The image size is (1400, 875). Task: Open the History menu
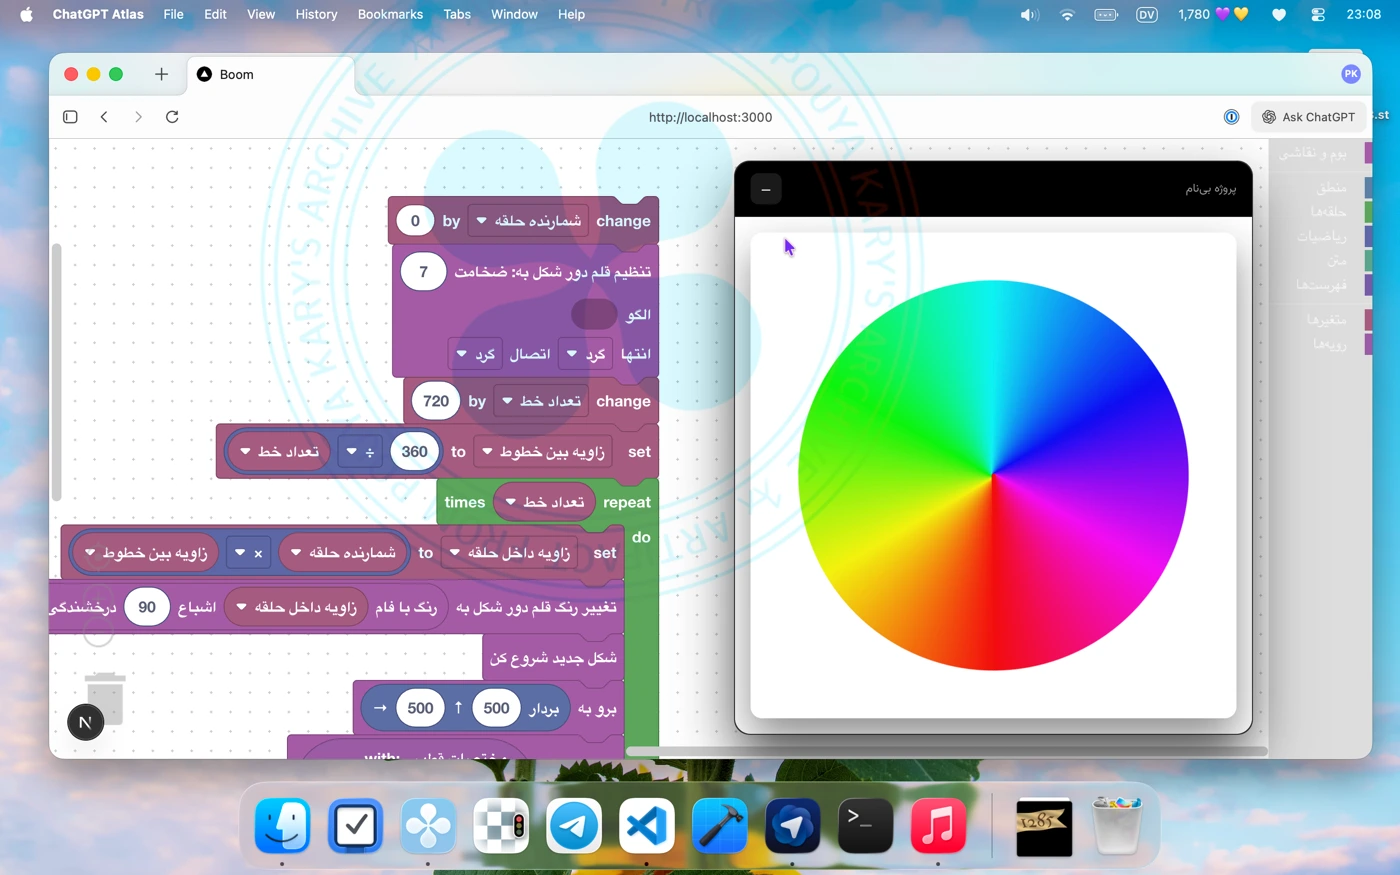pyautogui.click(x=316, y=14)
